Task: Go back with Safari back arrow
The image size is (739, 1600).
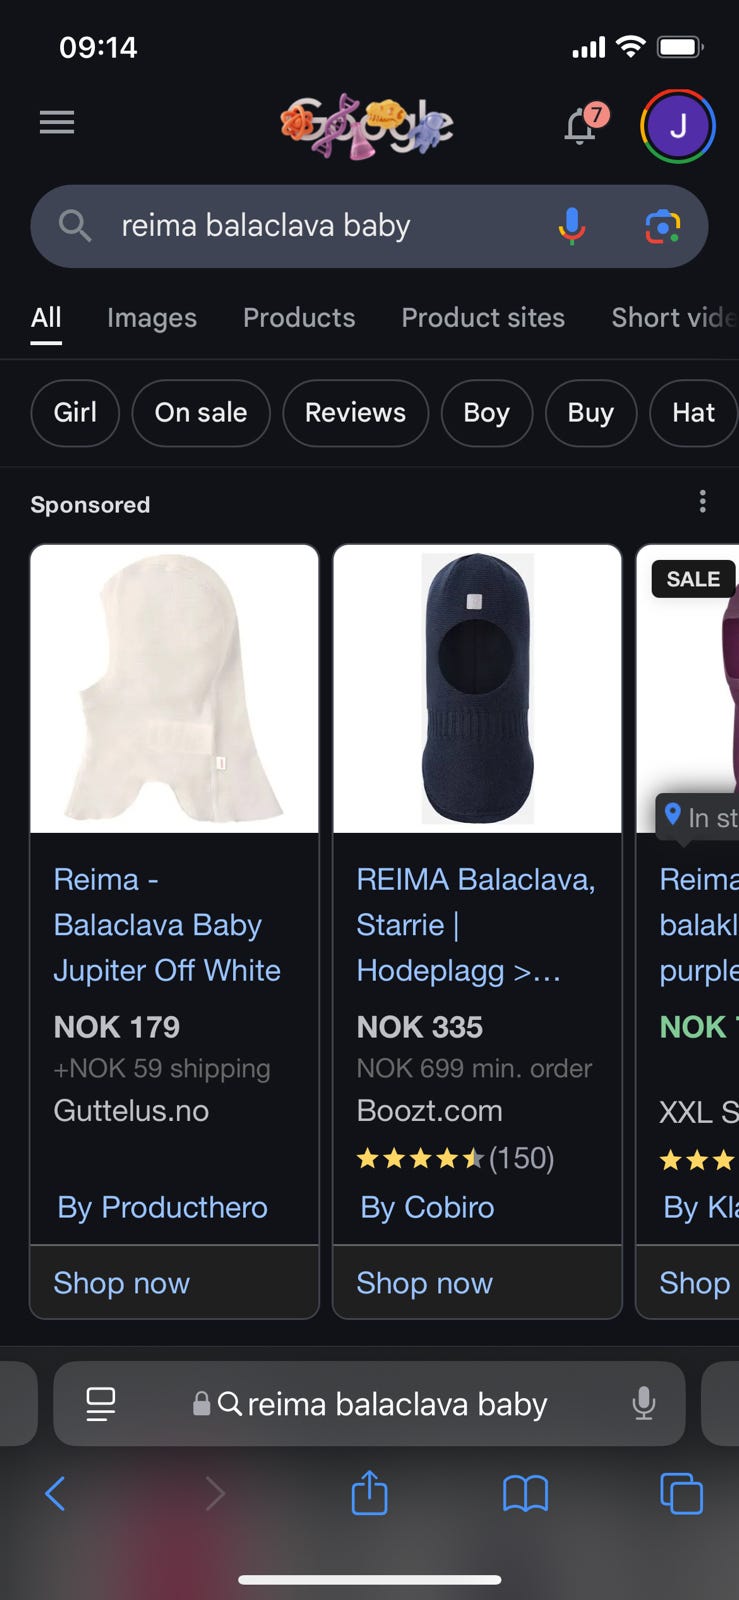Action: click(56, 1494)
